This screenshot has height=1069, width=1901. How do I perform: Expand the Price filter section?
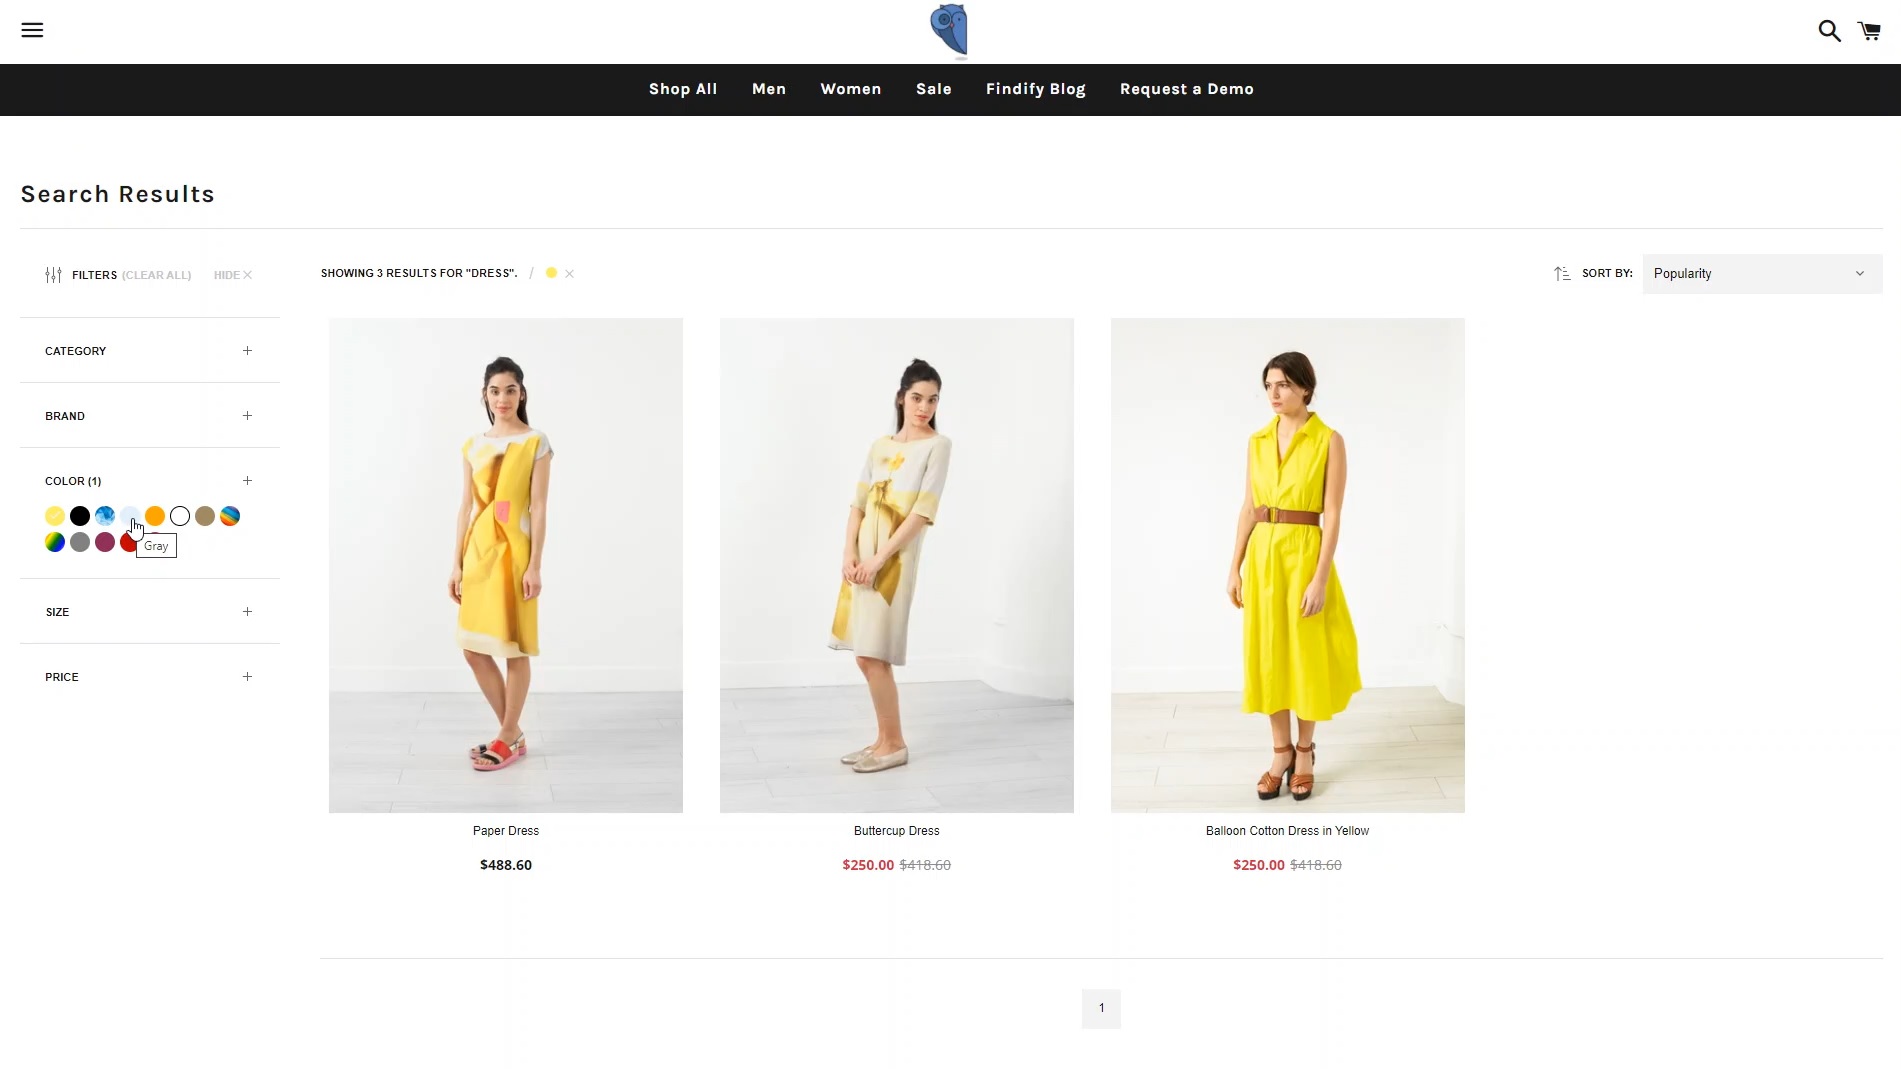pos(149,677)
